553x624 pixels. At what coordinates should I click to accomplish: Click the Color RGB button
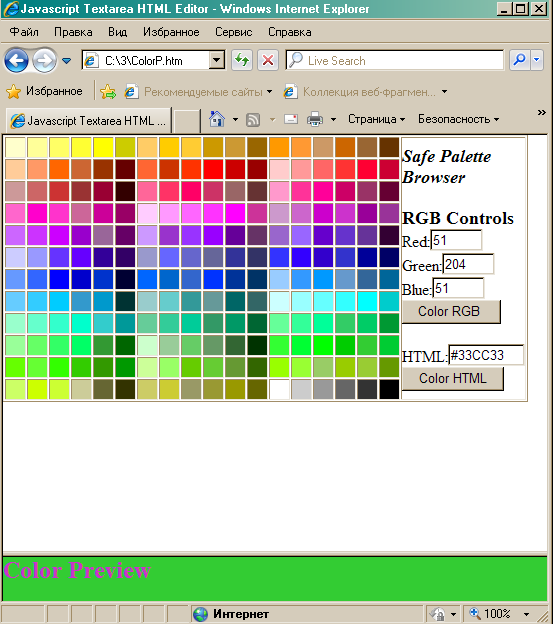451,311
